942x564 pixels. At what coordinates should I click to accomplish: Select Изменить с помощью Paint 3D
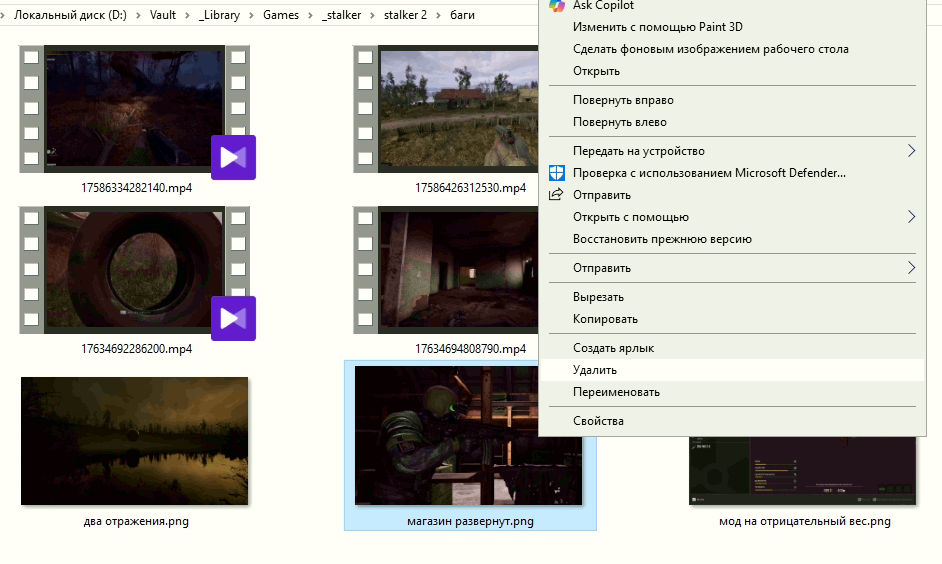click(x=732, y=27)
